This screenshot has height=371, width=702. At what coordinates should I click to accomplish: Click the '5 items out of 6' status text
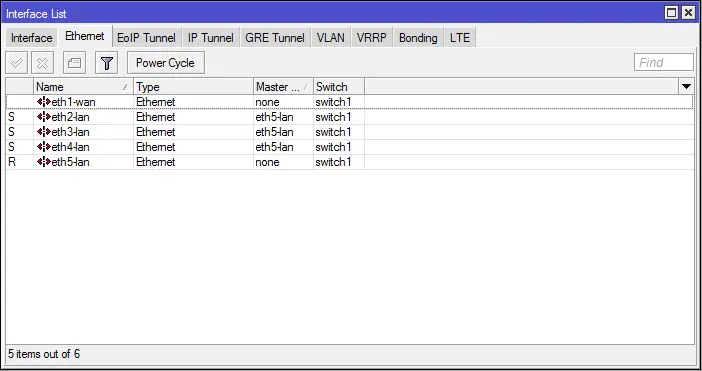click(x=44, y=354)
